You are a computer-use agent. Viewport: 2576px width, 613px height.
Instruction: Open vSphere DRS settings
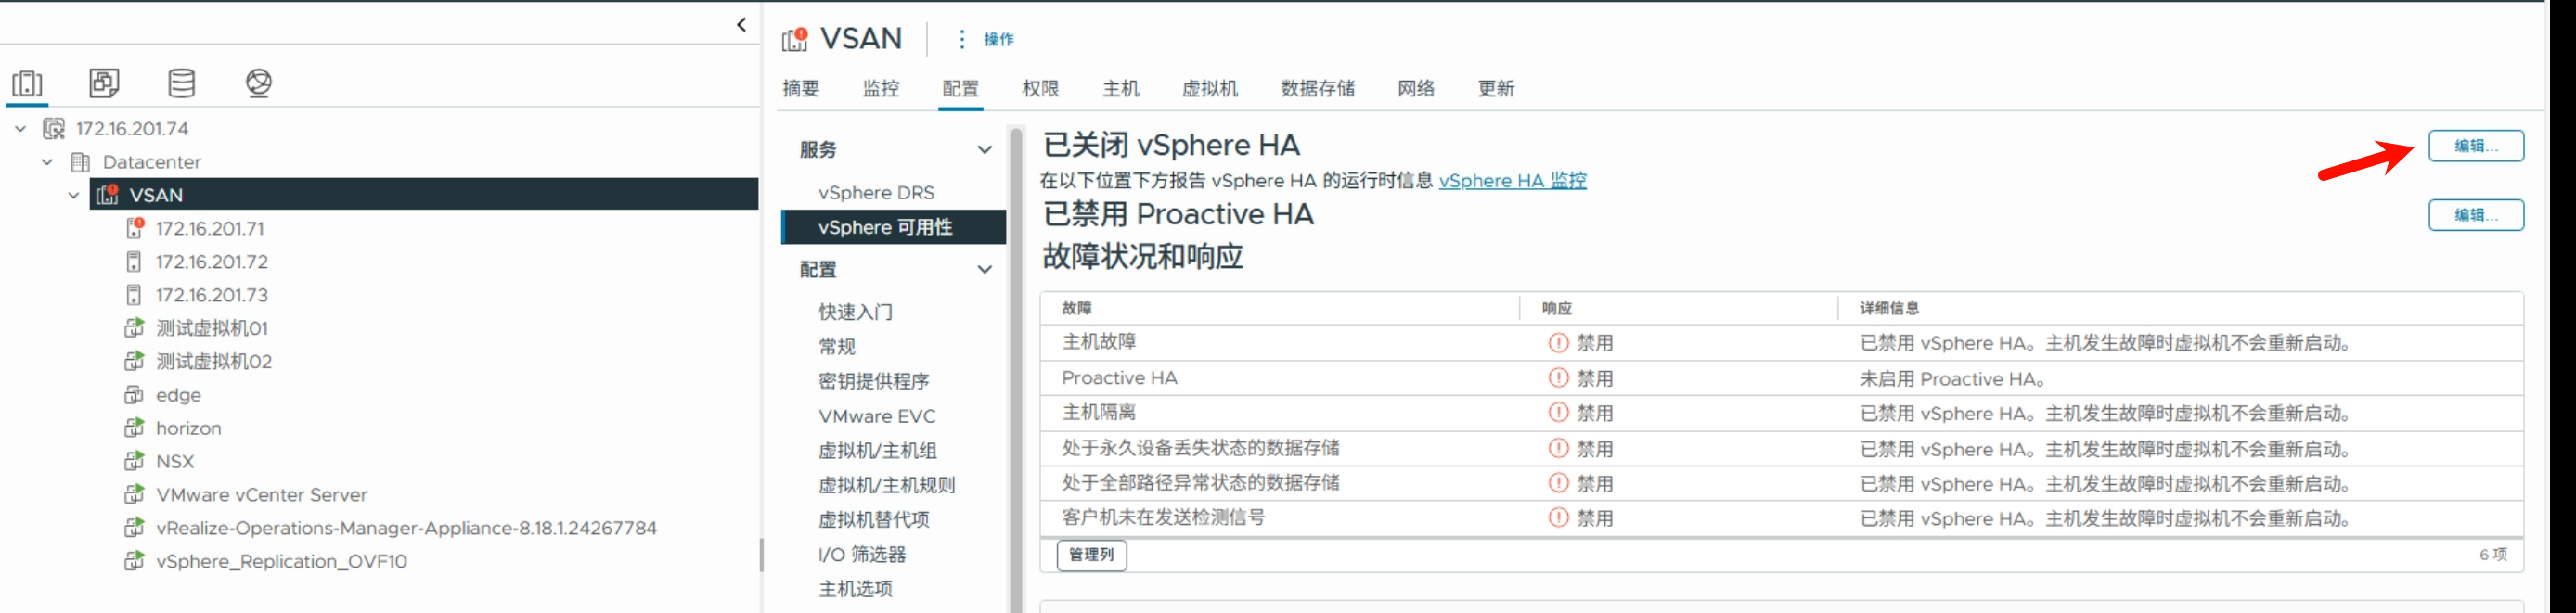pos(876,193)
